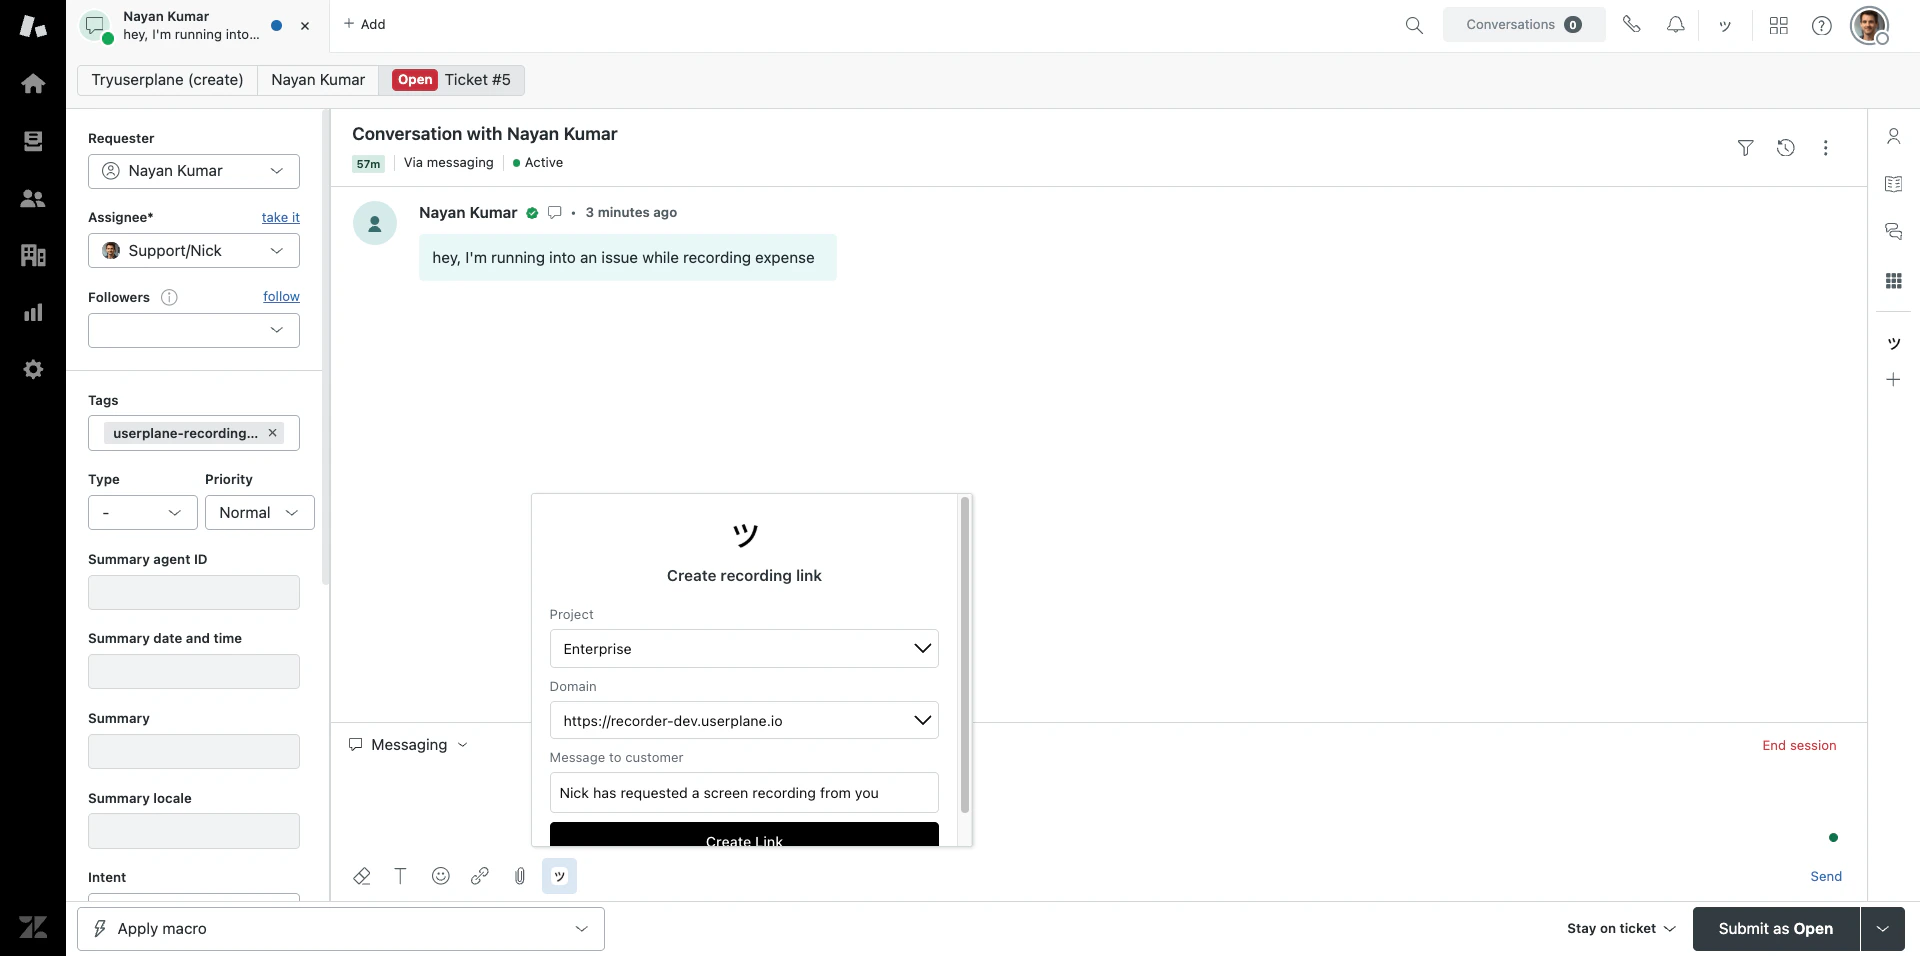This screenshot has width=1920, height=956.
Task: Open the Requester dropdown
Action: point(194,171)
